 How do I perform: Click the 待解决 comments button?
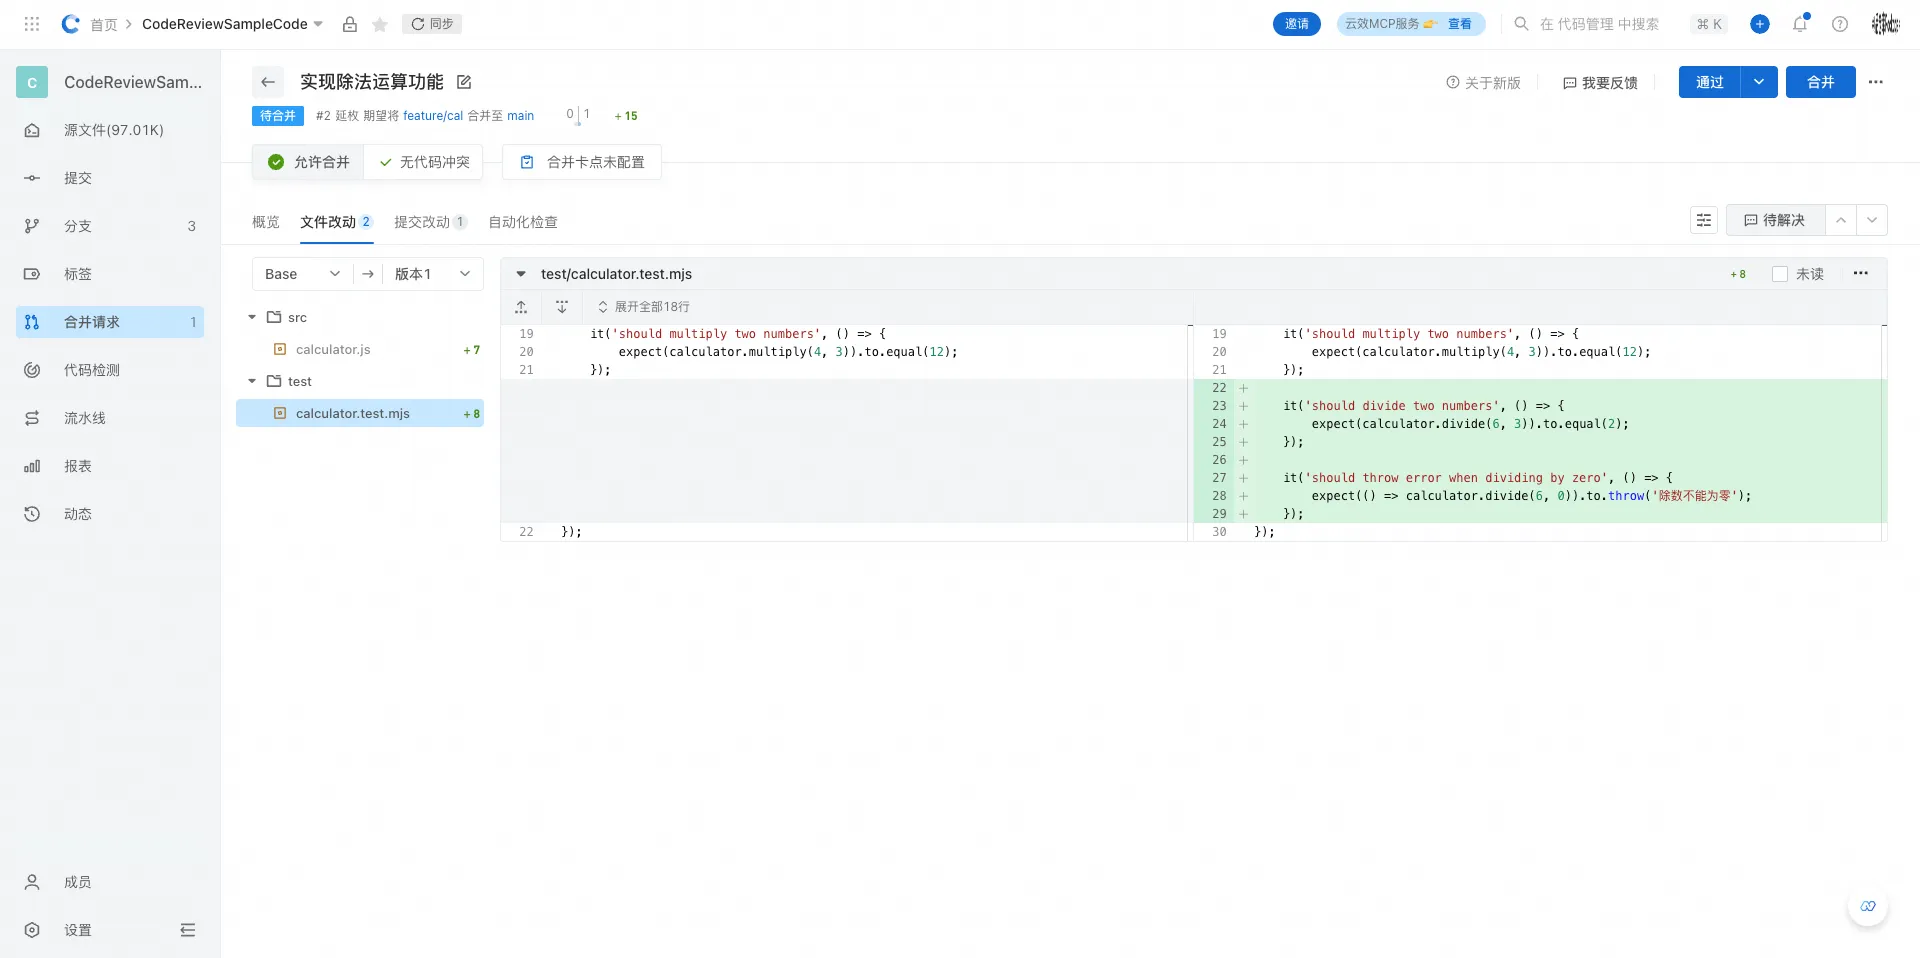point(1775,220)
